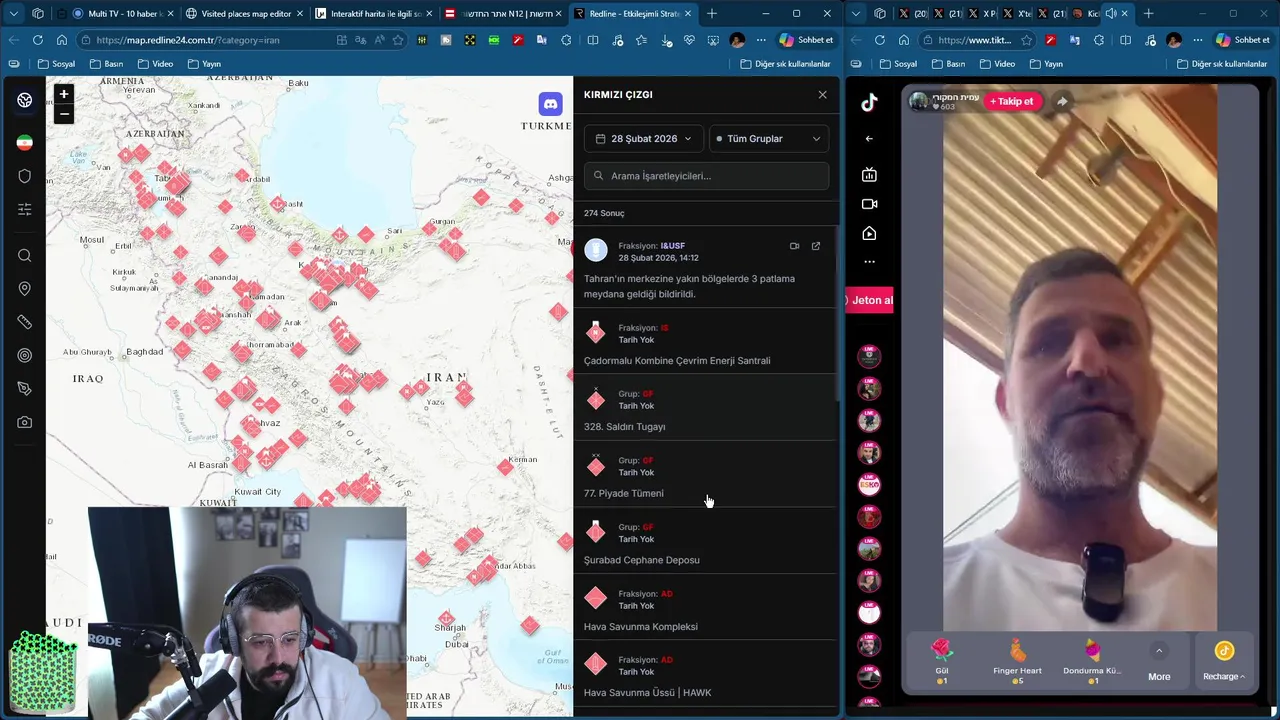
Task: Open Diğer sık kullanılanlar in left browser
Action: [x=785, y=64]
